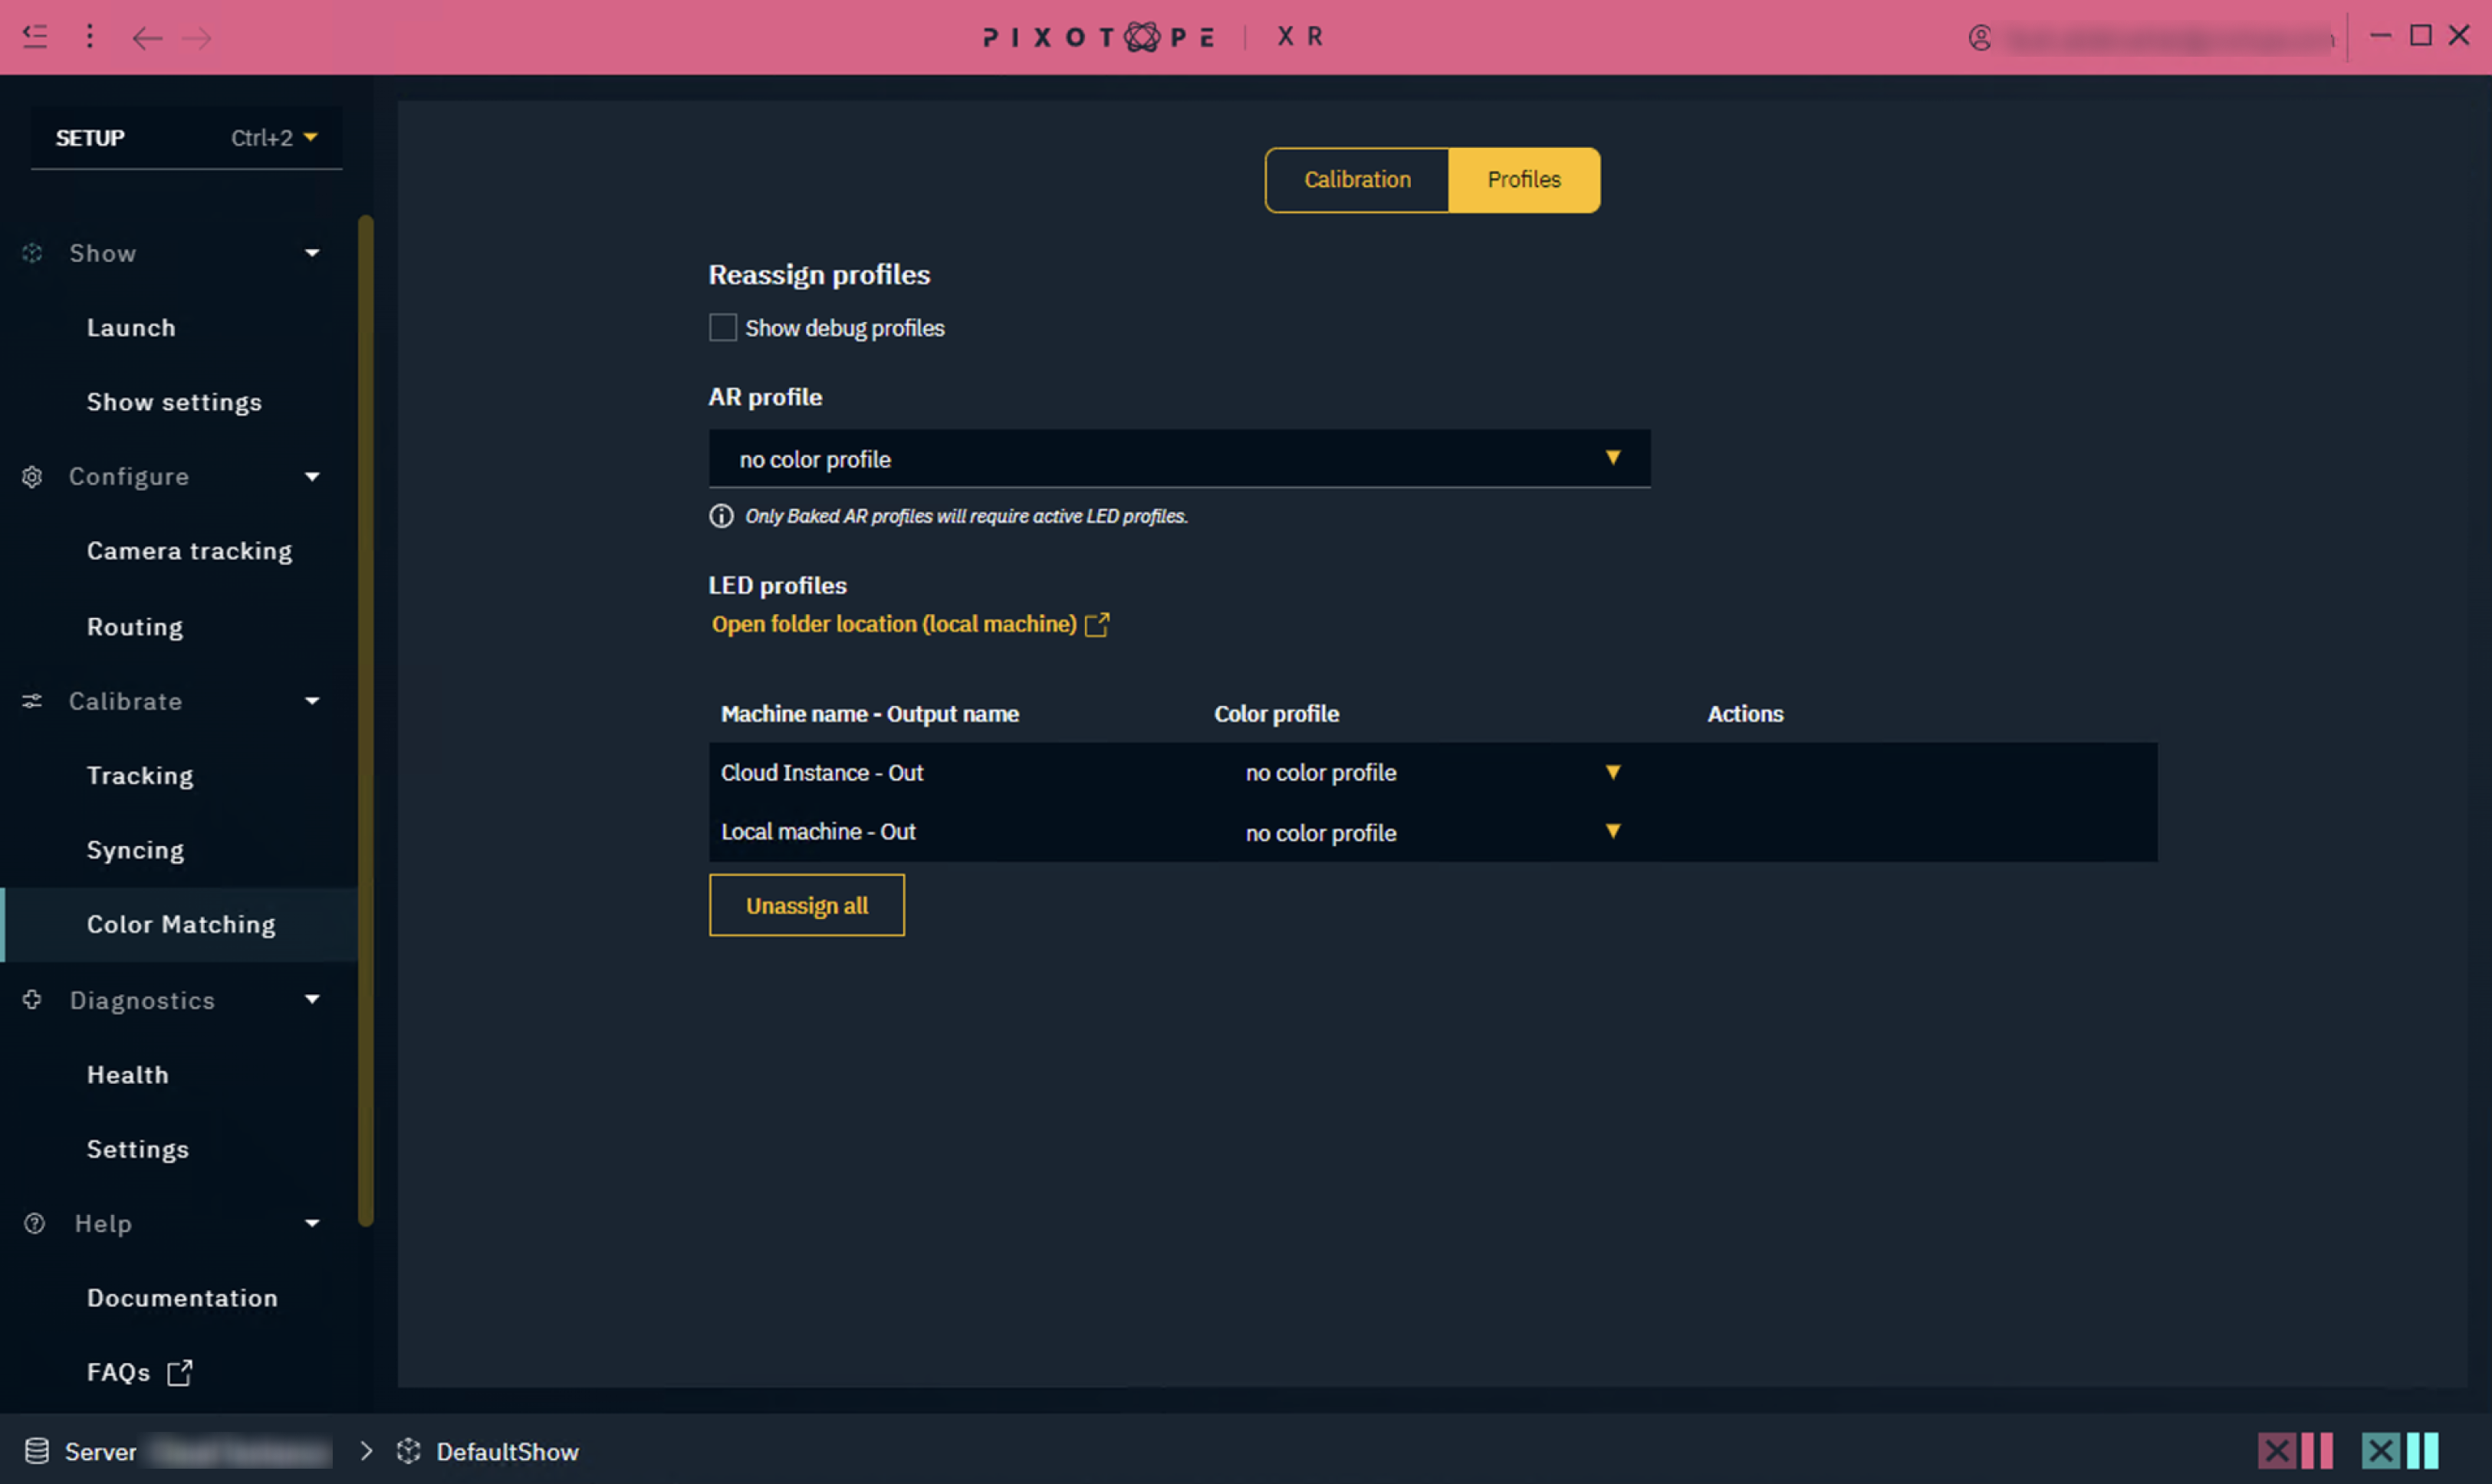
Task: Click the DefaultShow icon in status bar
Action: (408, 1451)
